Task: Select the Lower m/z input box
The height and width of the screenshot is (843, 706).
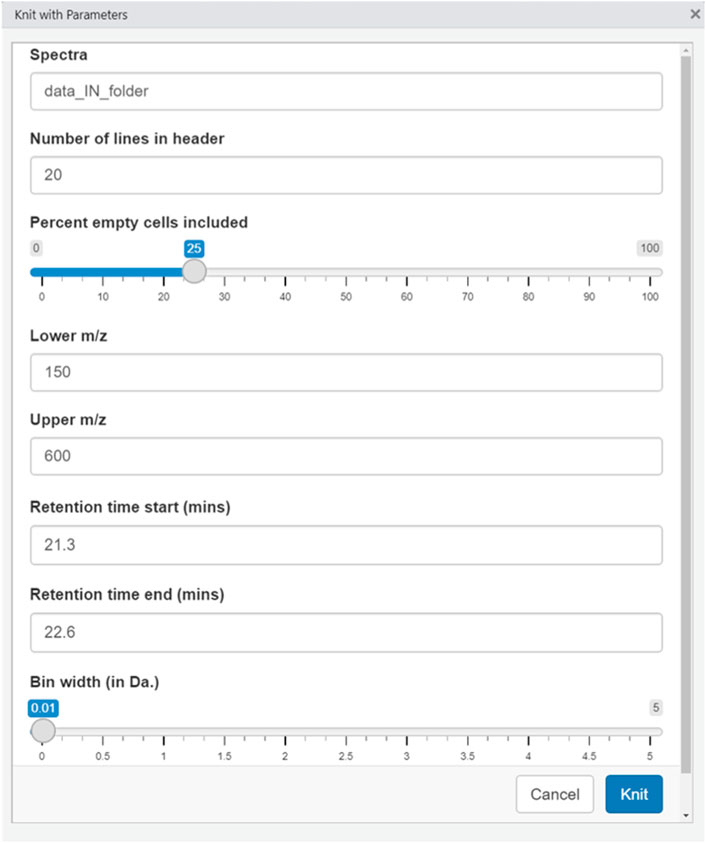Action: pos(346,372)
